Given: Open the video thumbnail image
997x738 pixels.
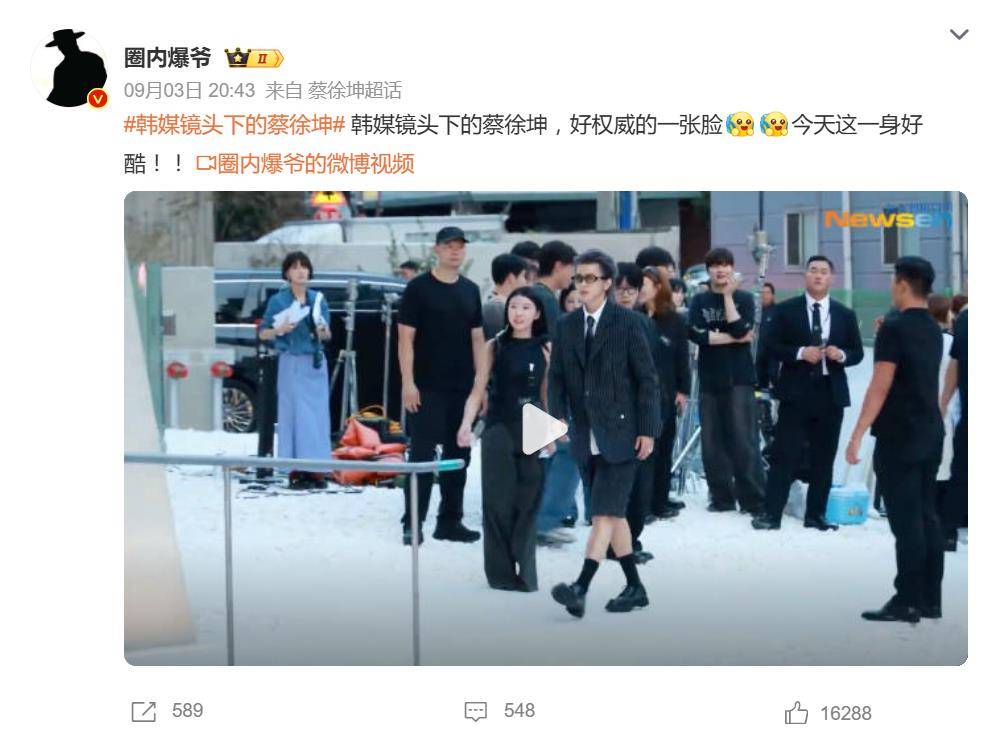Looking at the screenshot, I should 546,428.
